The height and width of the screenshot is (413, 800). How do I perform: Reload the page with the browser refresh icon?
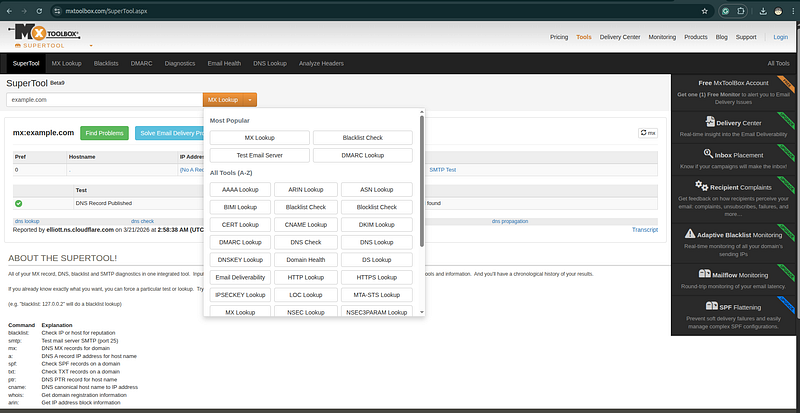coord(39,11)
